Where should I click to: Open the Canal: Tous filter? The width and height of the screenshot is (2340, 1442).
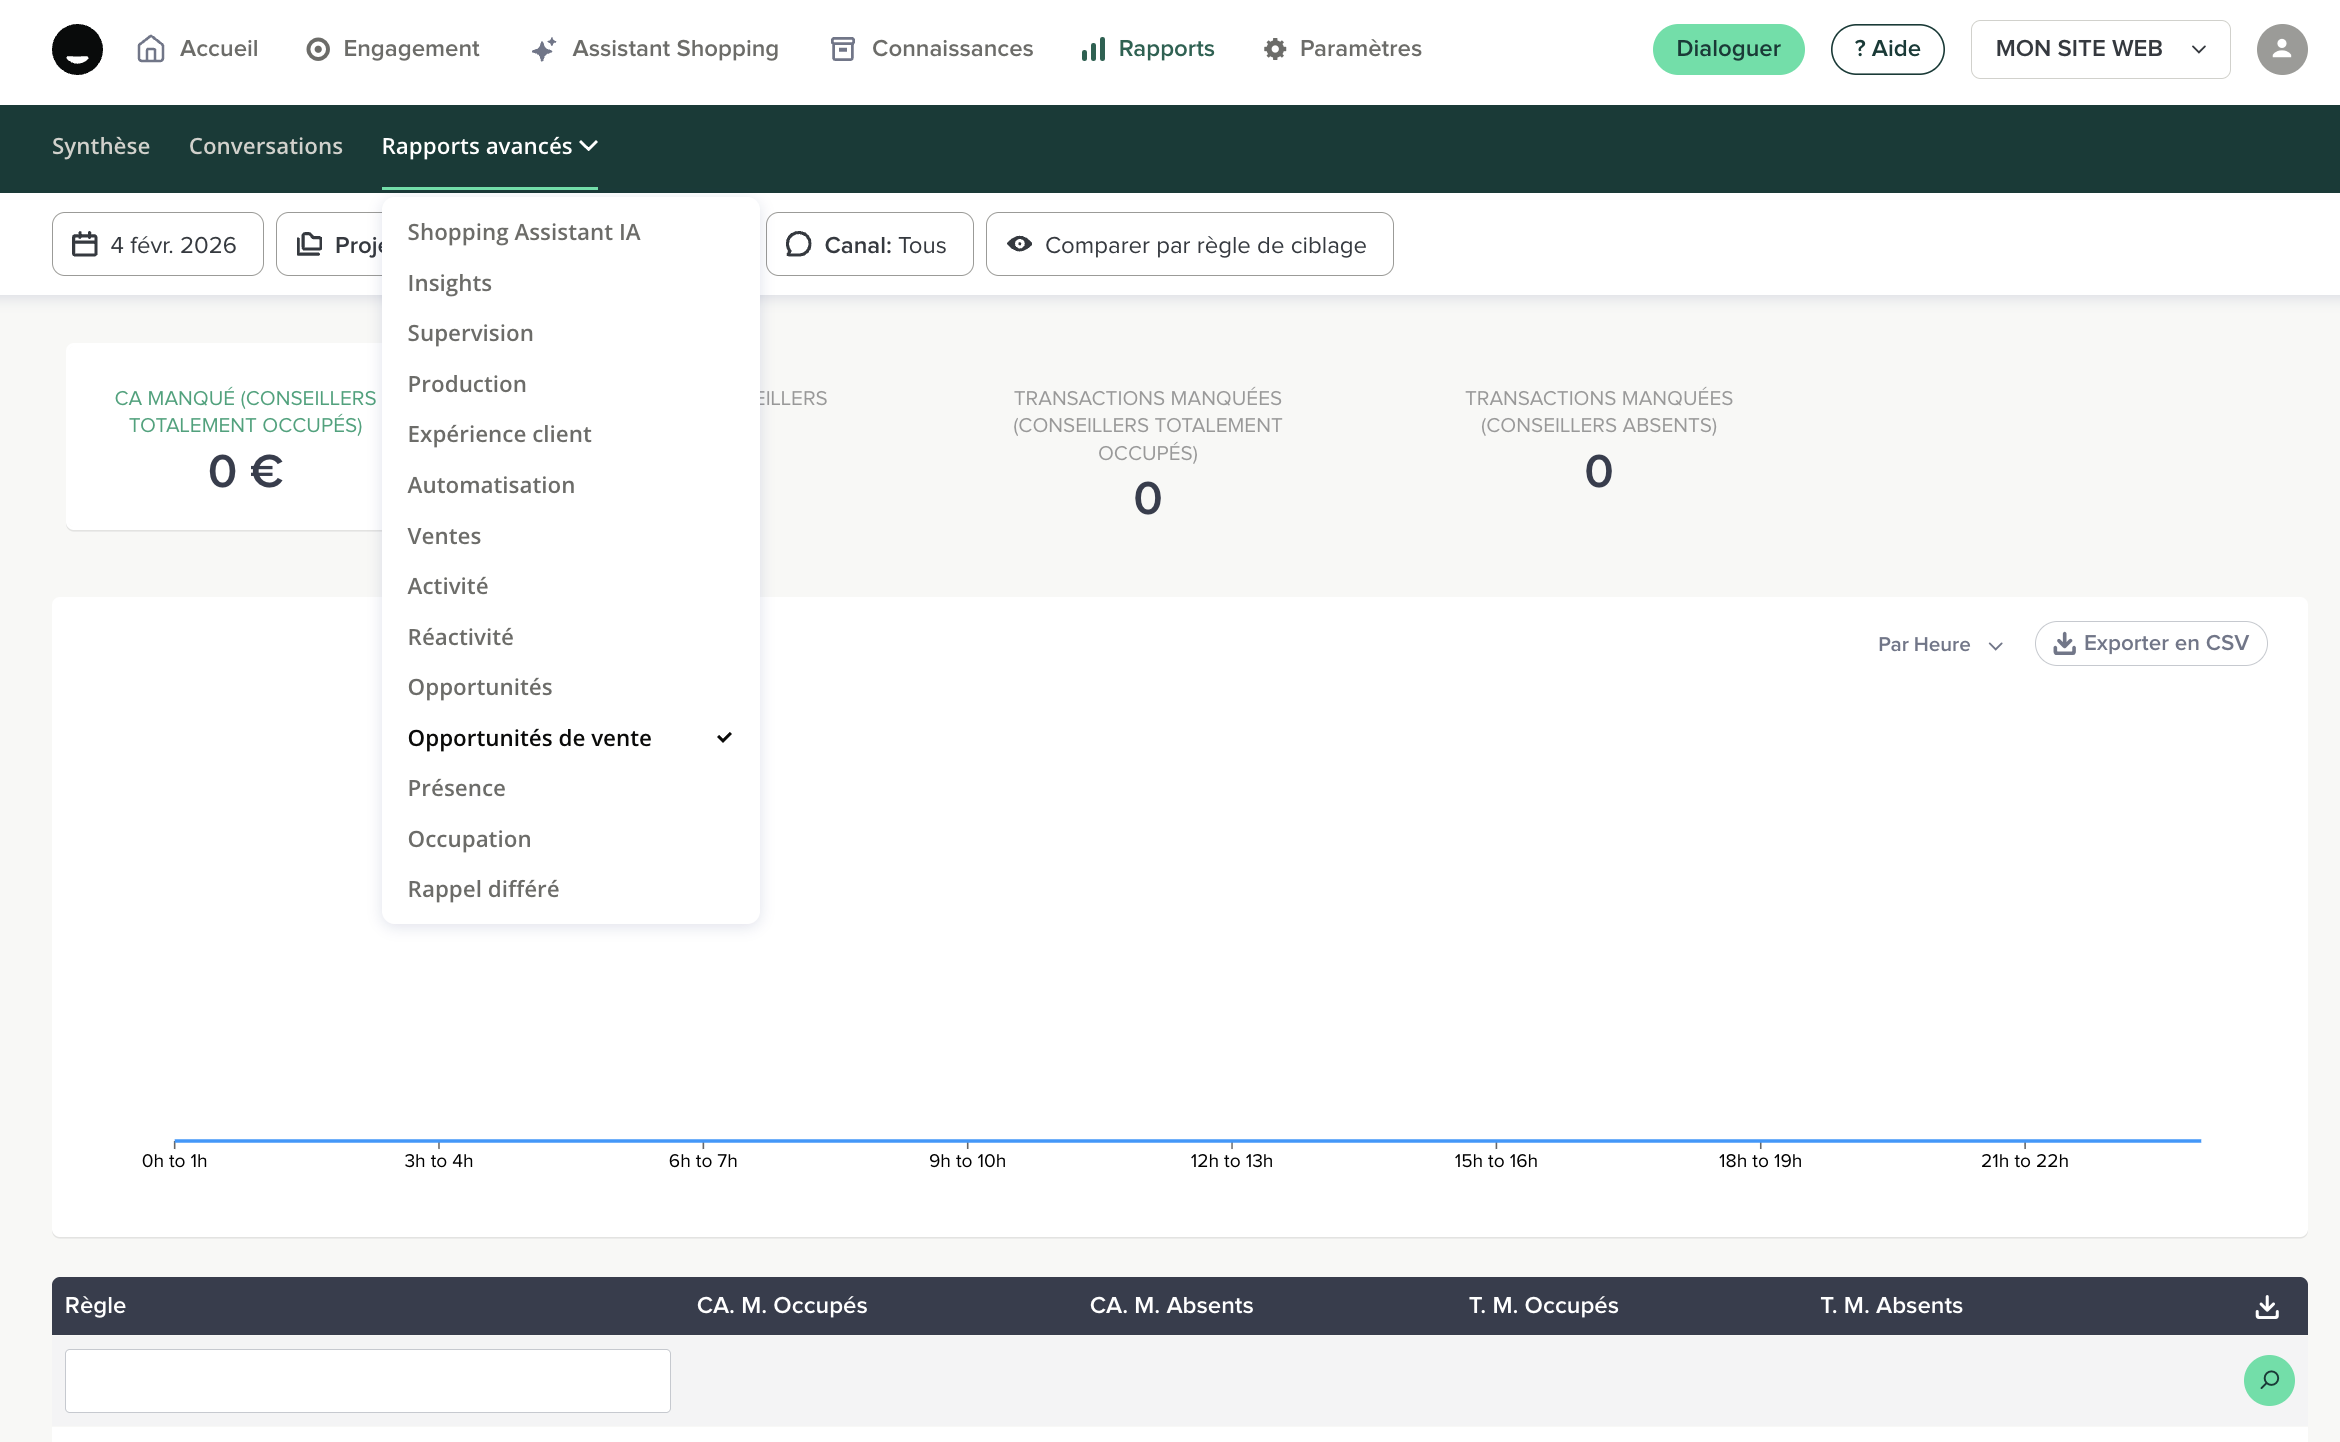(x=869, y=244)
